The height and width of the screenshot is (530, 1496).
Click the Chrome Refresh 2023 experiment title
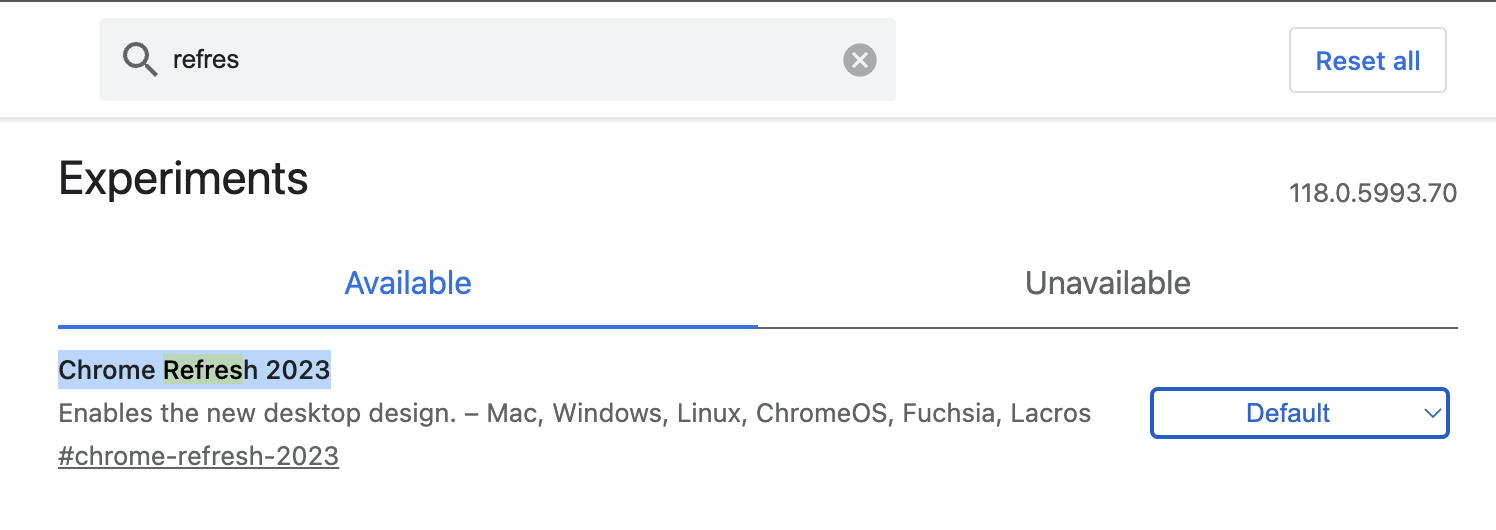point(194,370)
